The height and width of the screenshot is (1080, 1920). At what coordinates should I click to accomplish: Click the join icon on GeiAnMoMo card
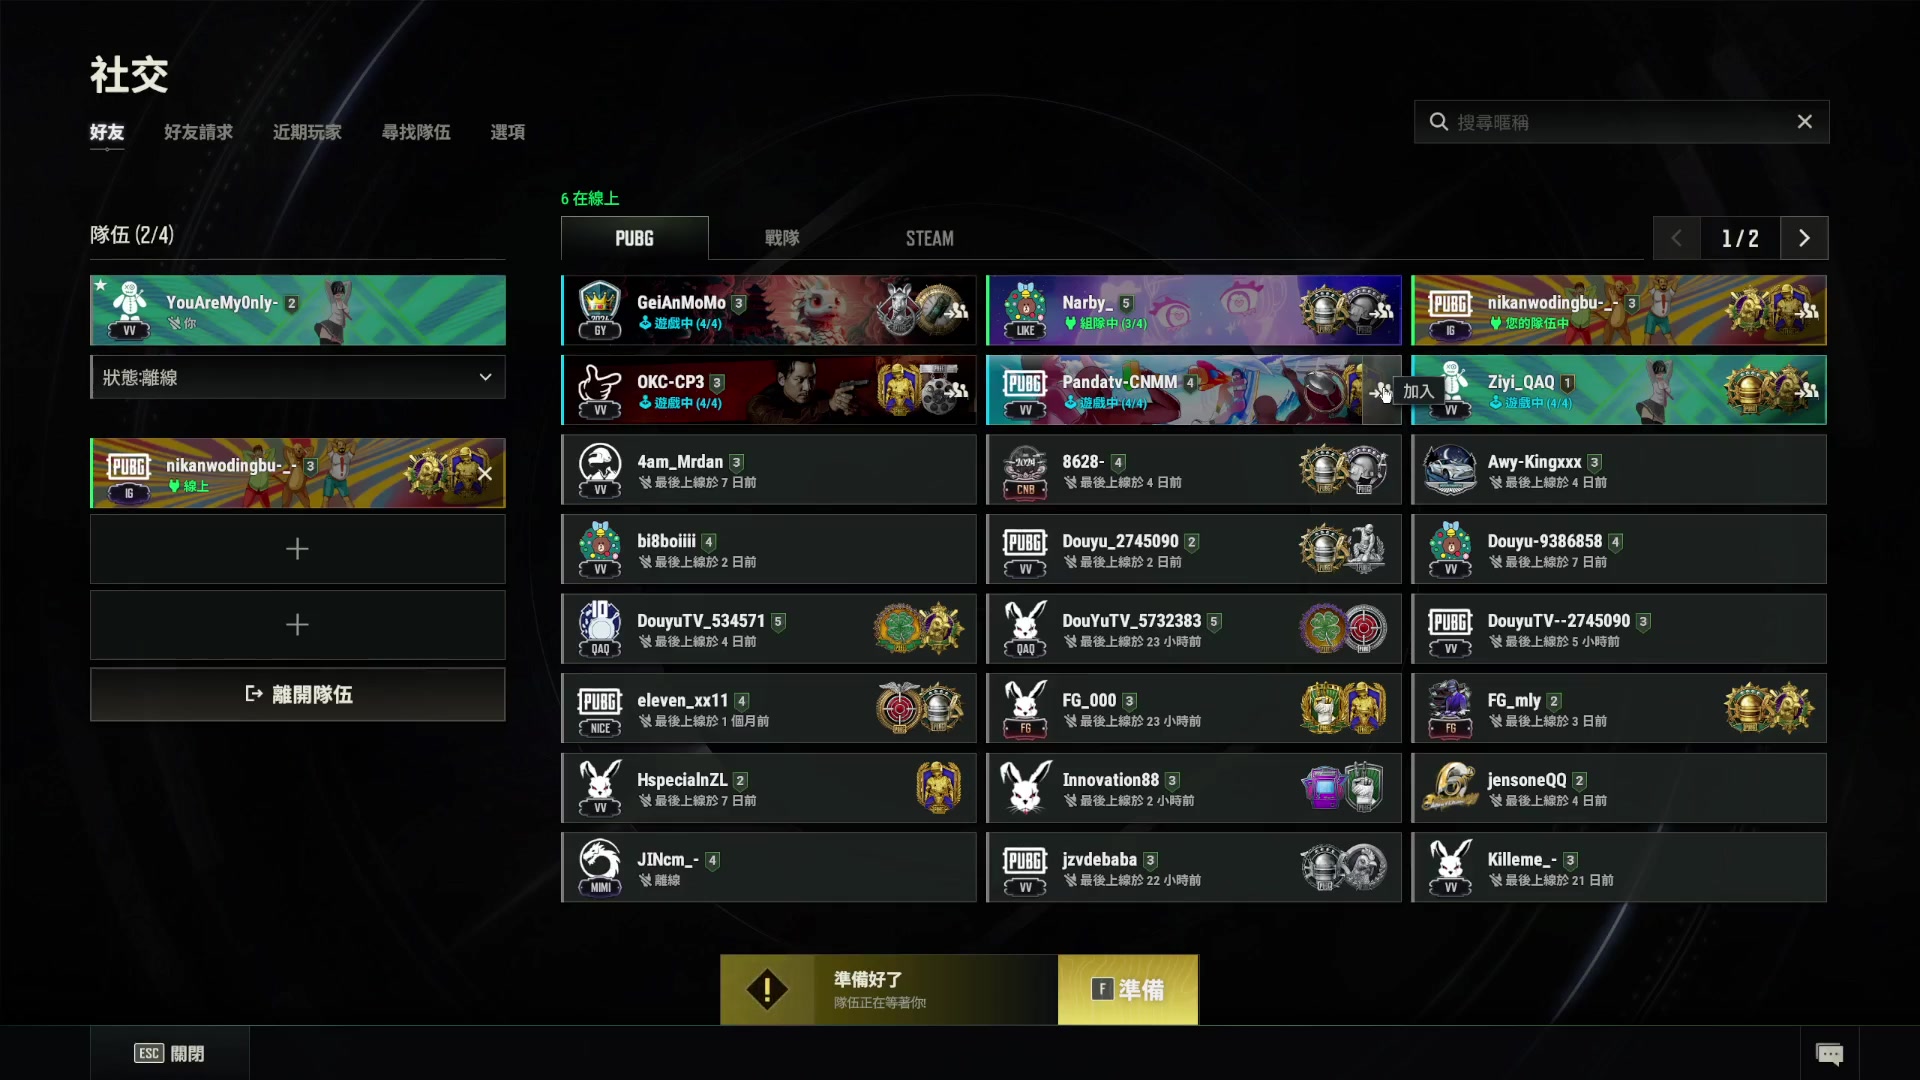956,311
